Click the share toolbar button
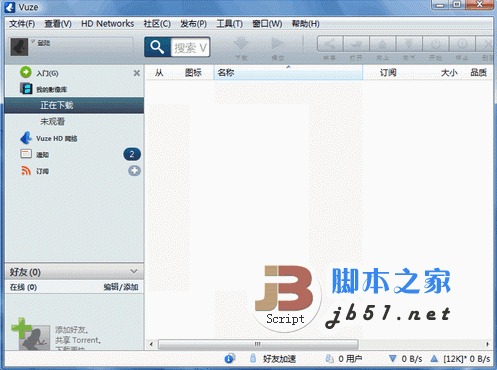The height and width of the screenshot is (370, 497). tap(329, 44)
